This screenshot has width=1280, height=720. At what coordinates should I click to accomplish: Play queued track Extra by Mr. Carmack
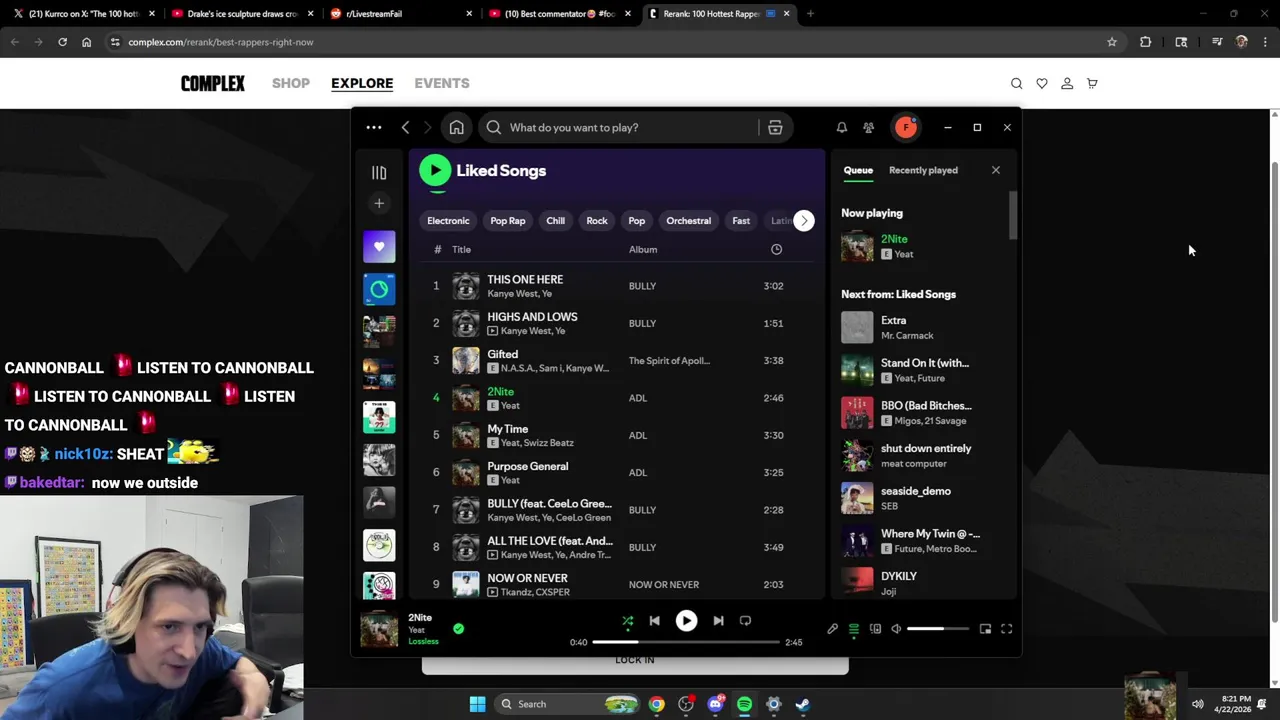pos(920,328)
